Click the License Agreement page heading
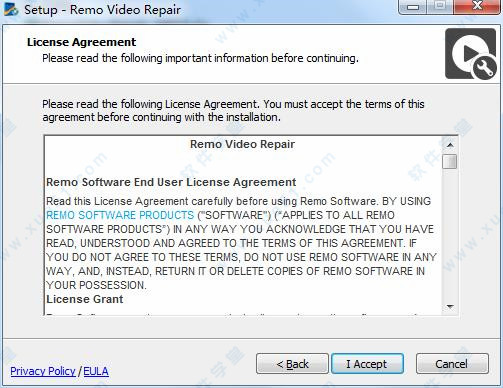The image size is (503, 388). click(x=81, y=42)
